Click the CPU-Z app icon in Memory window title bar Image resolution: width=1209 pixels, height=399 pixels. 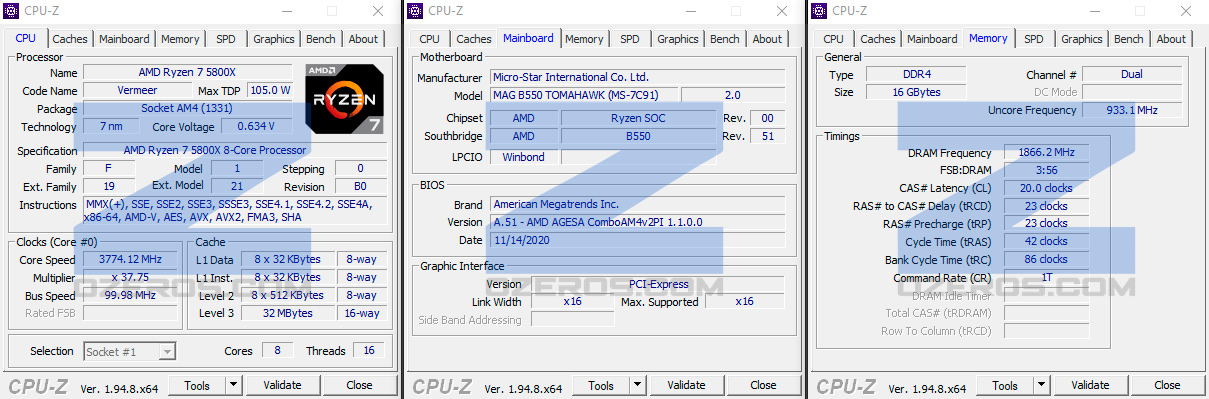click(x=818, y=11)
